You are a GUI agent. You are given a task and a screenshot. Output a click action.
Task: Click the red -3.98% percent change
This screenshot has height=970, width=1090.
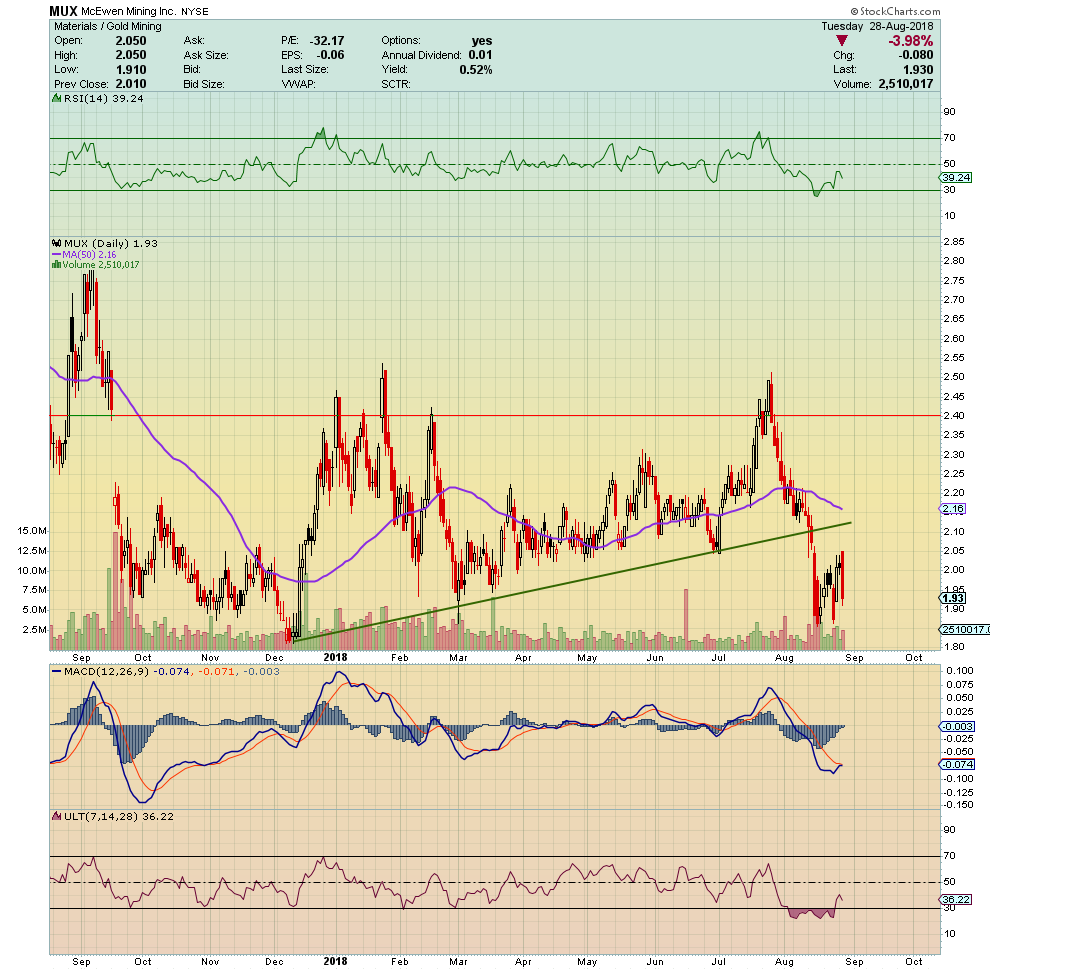pos(911,41)
